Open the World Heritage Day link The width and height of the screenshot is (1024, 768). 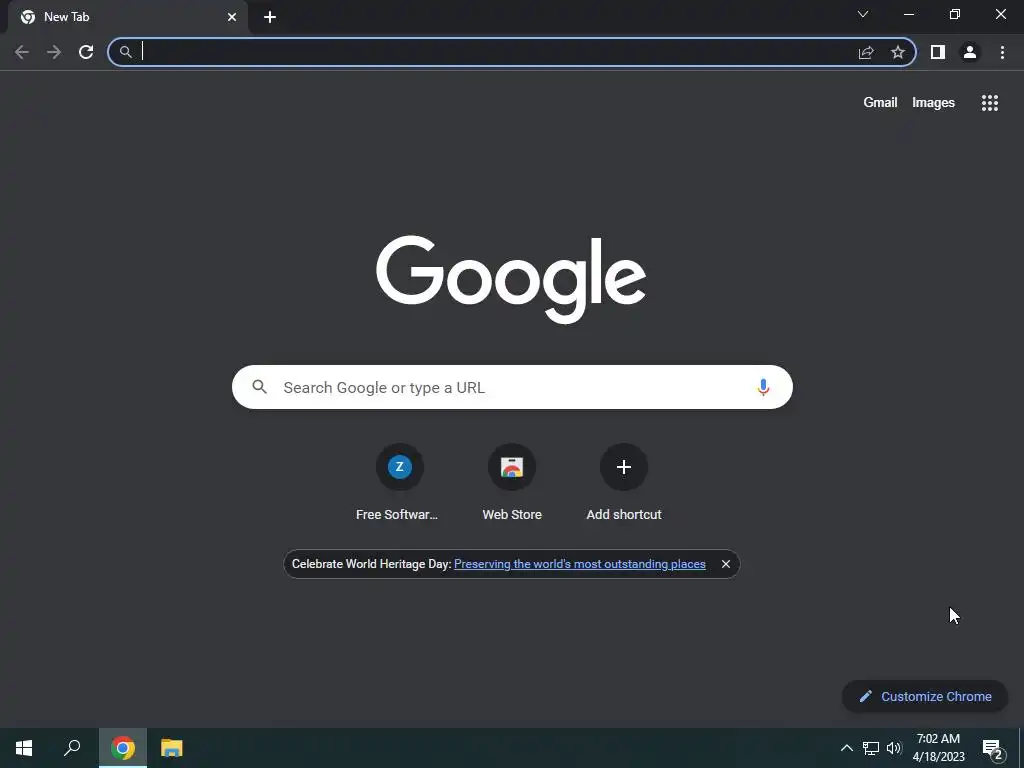click(580, 564)
